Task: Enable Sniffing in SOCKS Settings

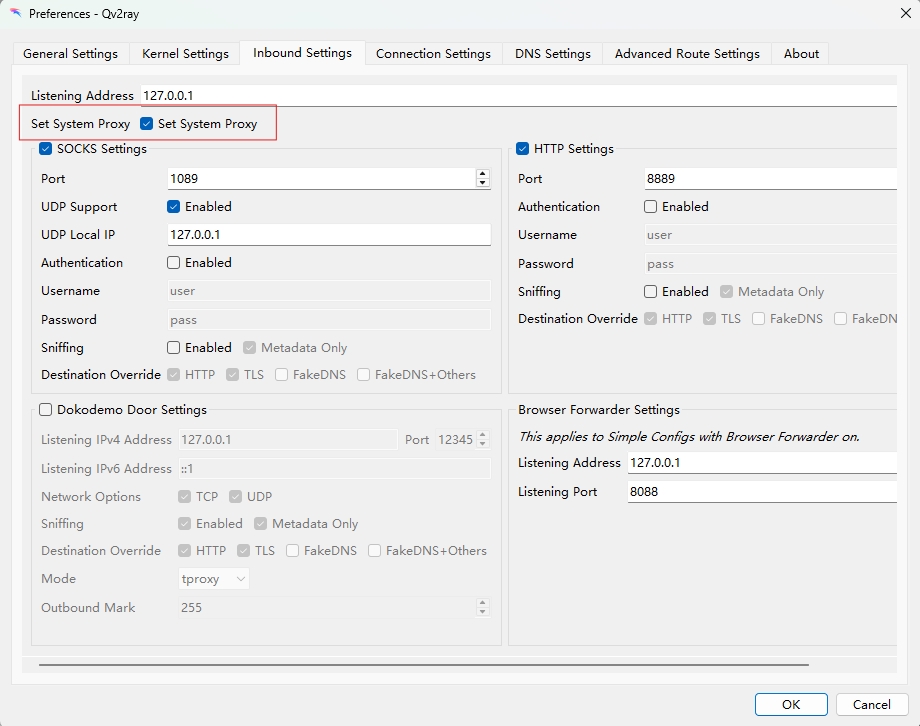Action: tap(174, 347)
